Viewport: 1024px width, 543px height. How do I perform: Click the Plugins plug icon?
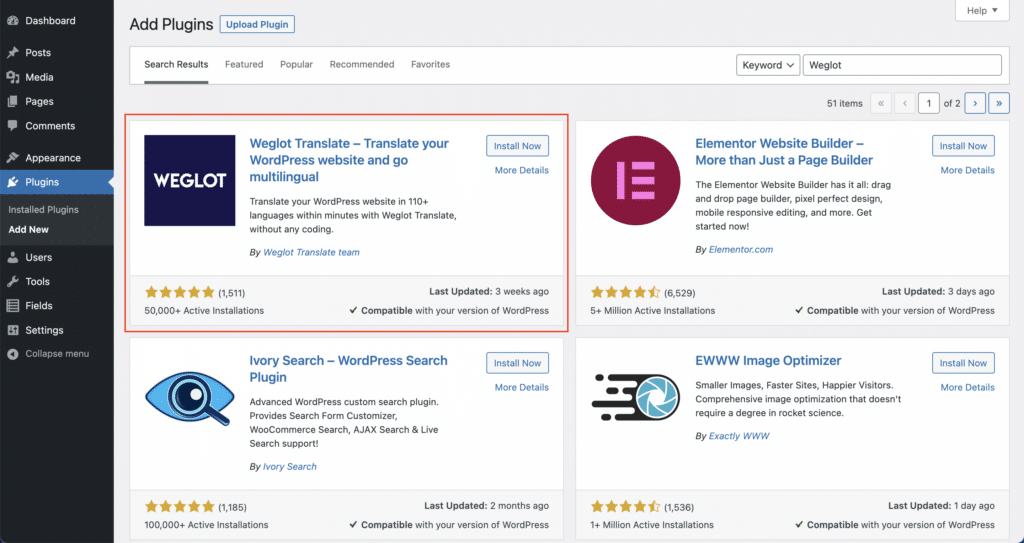12,182
